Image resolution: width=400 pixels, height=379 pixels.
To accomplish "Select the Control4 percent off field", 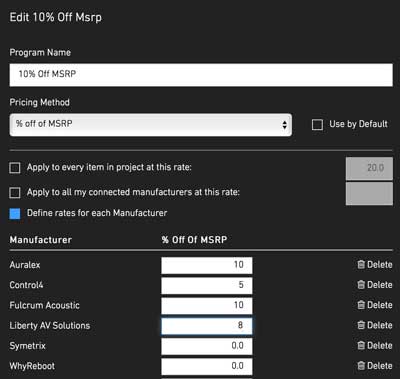I will 207,285.
